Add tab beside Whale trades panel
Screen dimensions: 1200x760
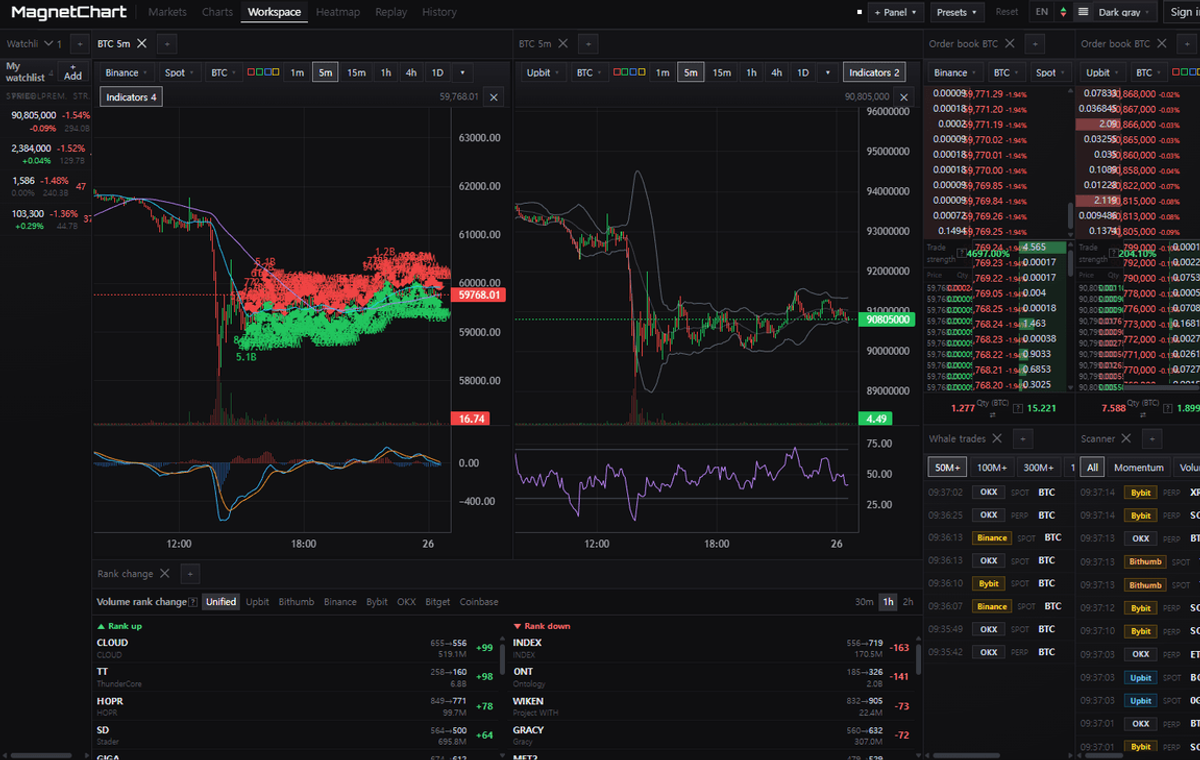coord(1022,439)
